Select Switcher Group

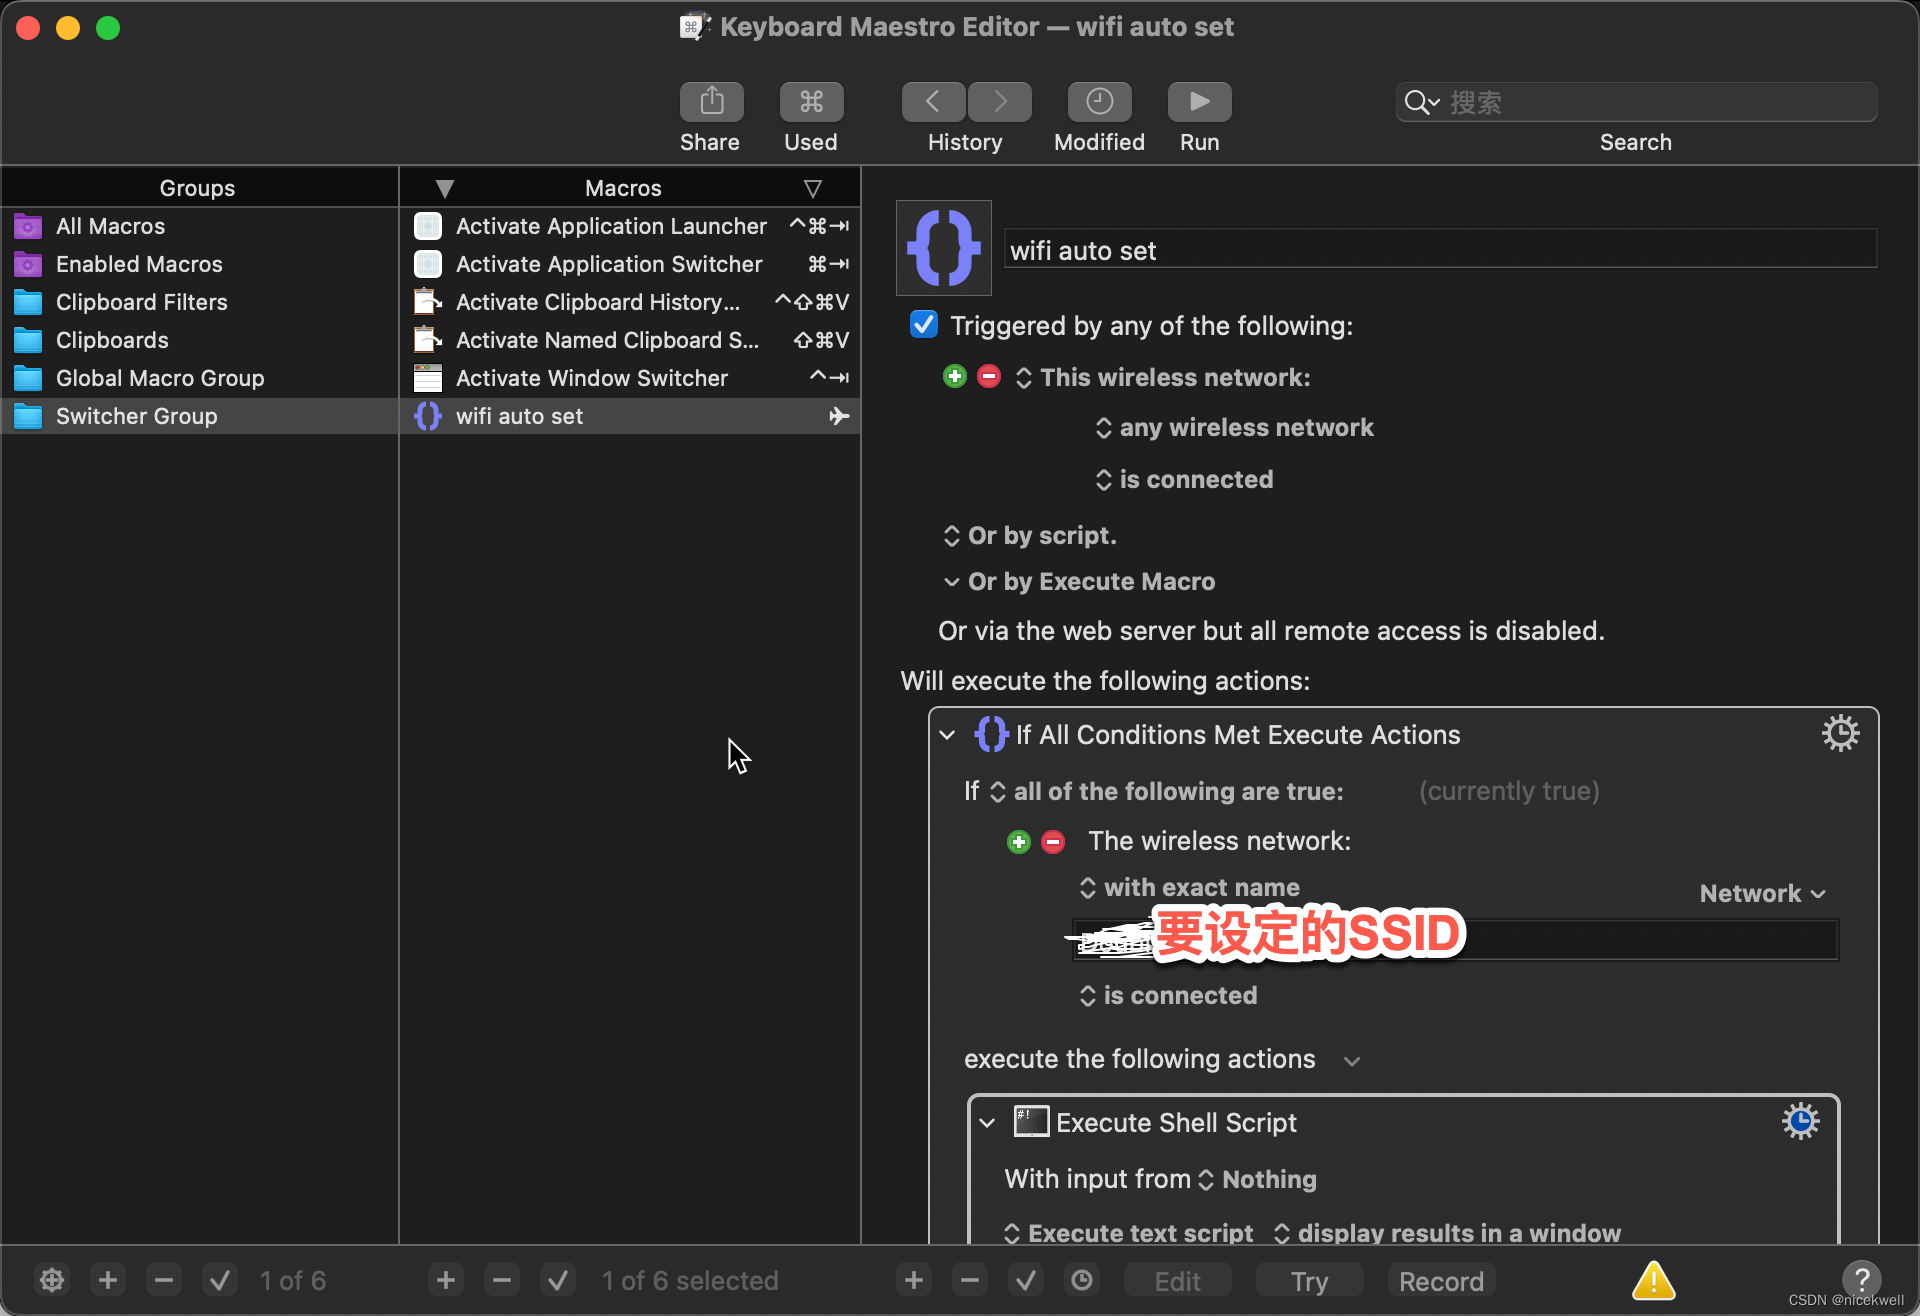coord(200,416)
